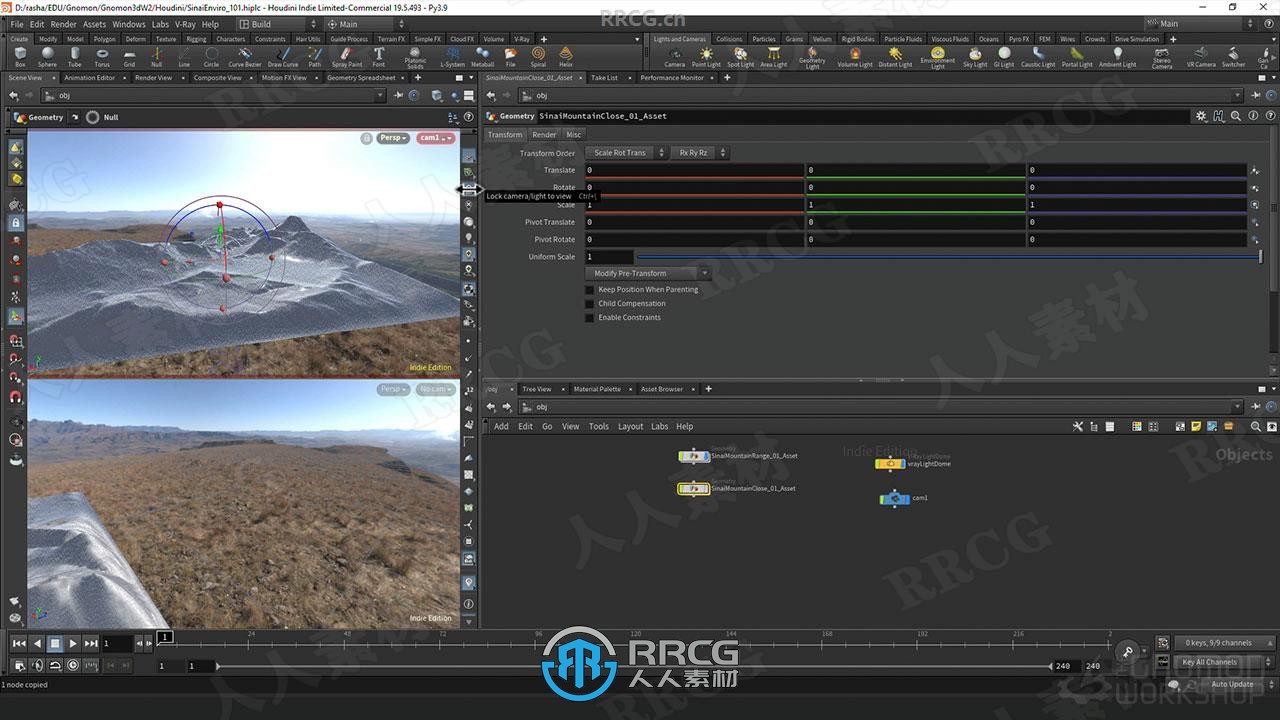Toggle audio on the playbar

point(37,665)
